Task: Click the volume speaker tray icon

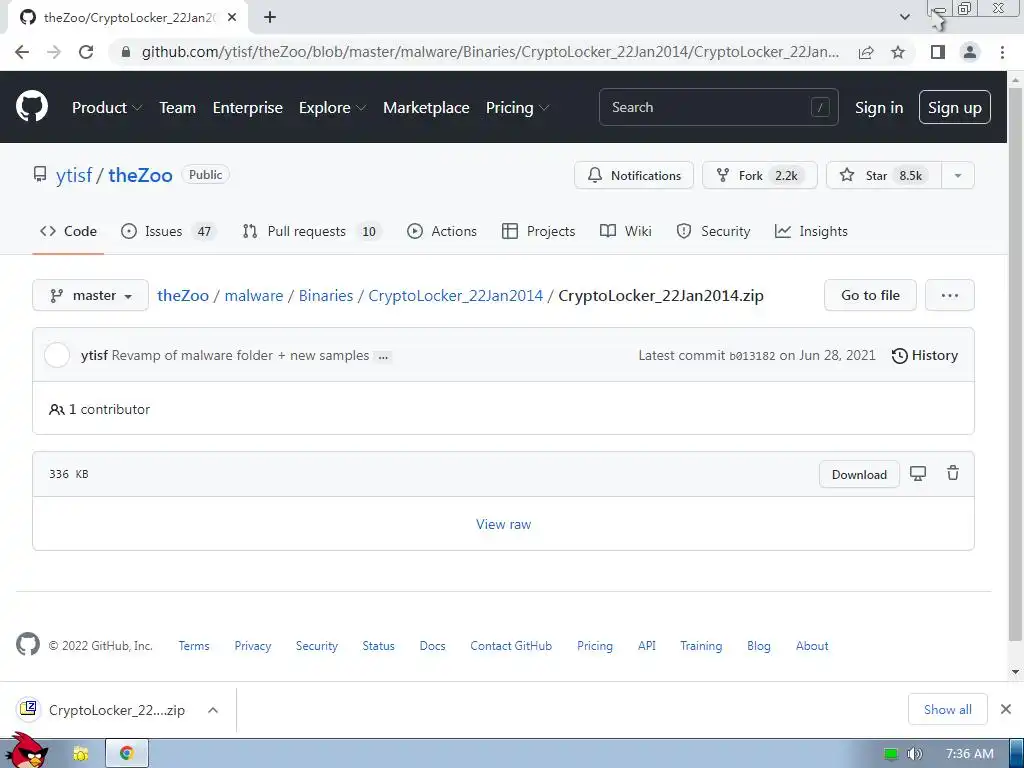Action: click(x=914, y=754)
